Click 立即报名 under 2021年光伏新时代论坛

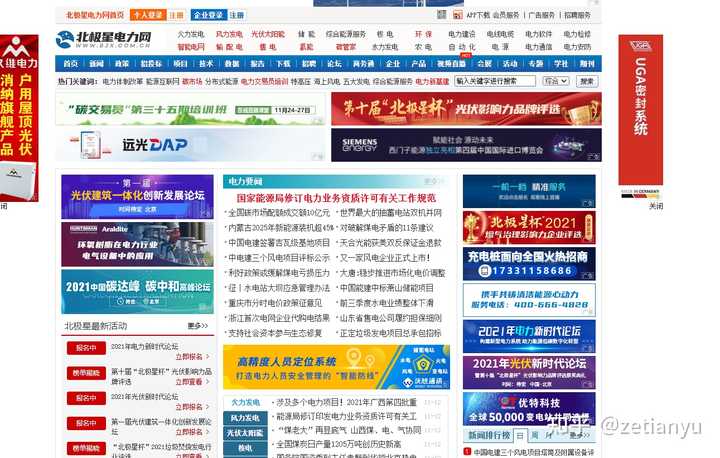coord(192,407)
